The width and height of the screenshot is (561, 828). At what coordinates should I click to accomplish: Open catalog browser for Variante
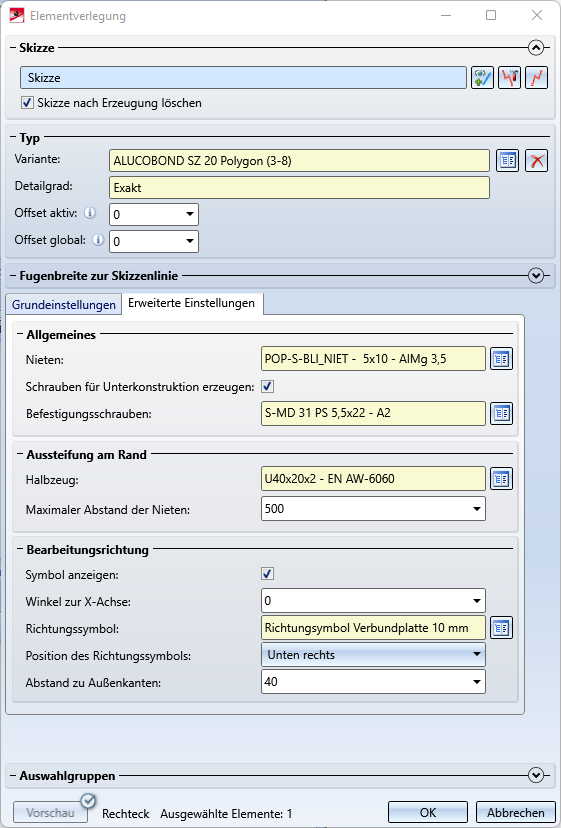tap(508, 161)
